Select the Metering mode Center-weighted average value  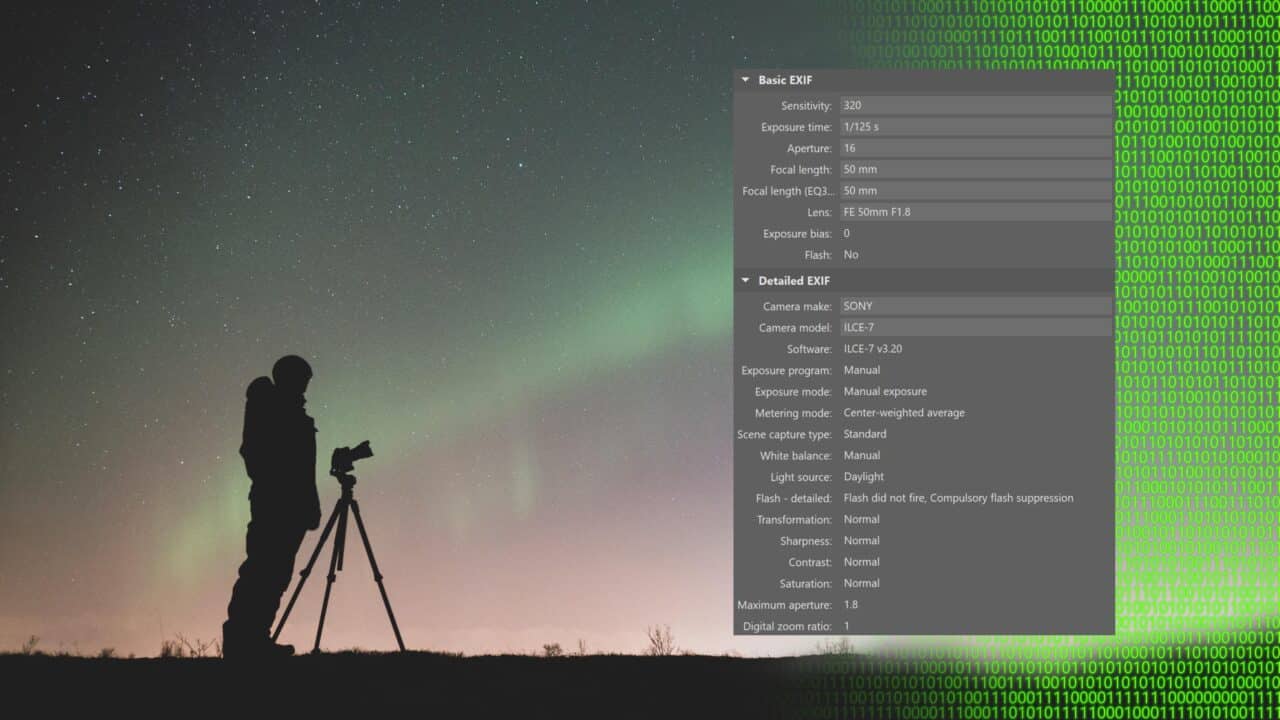[x=904, y=413]
